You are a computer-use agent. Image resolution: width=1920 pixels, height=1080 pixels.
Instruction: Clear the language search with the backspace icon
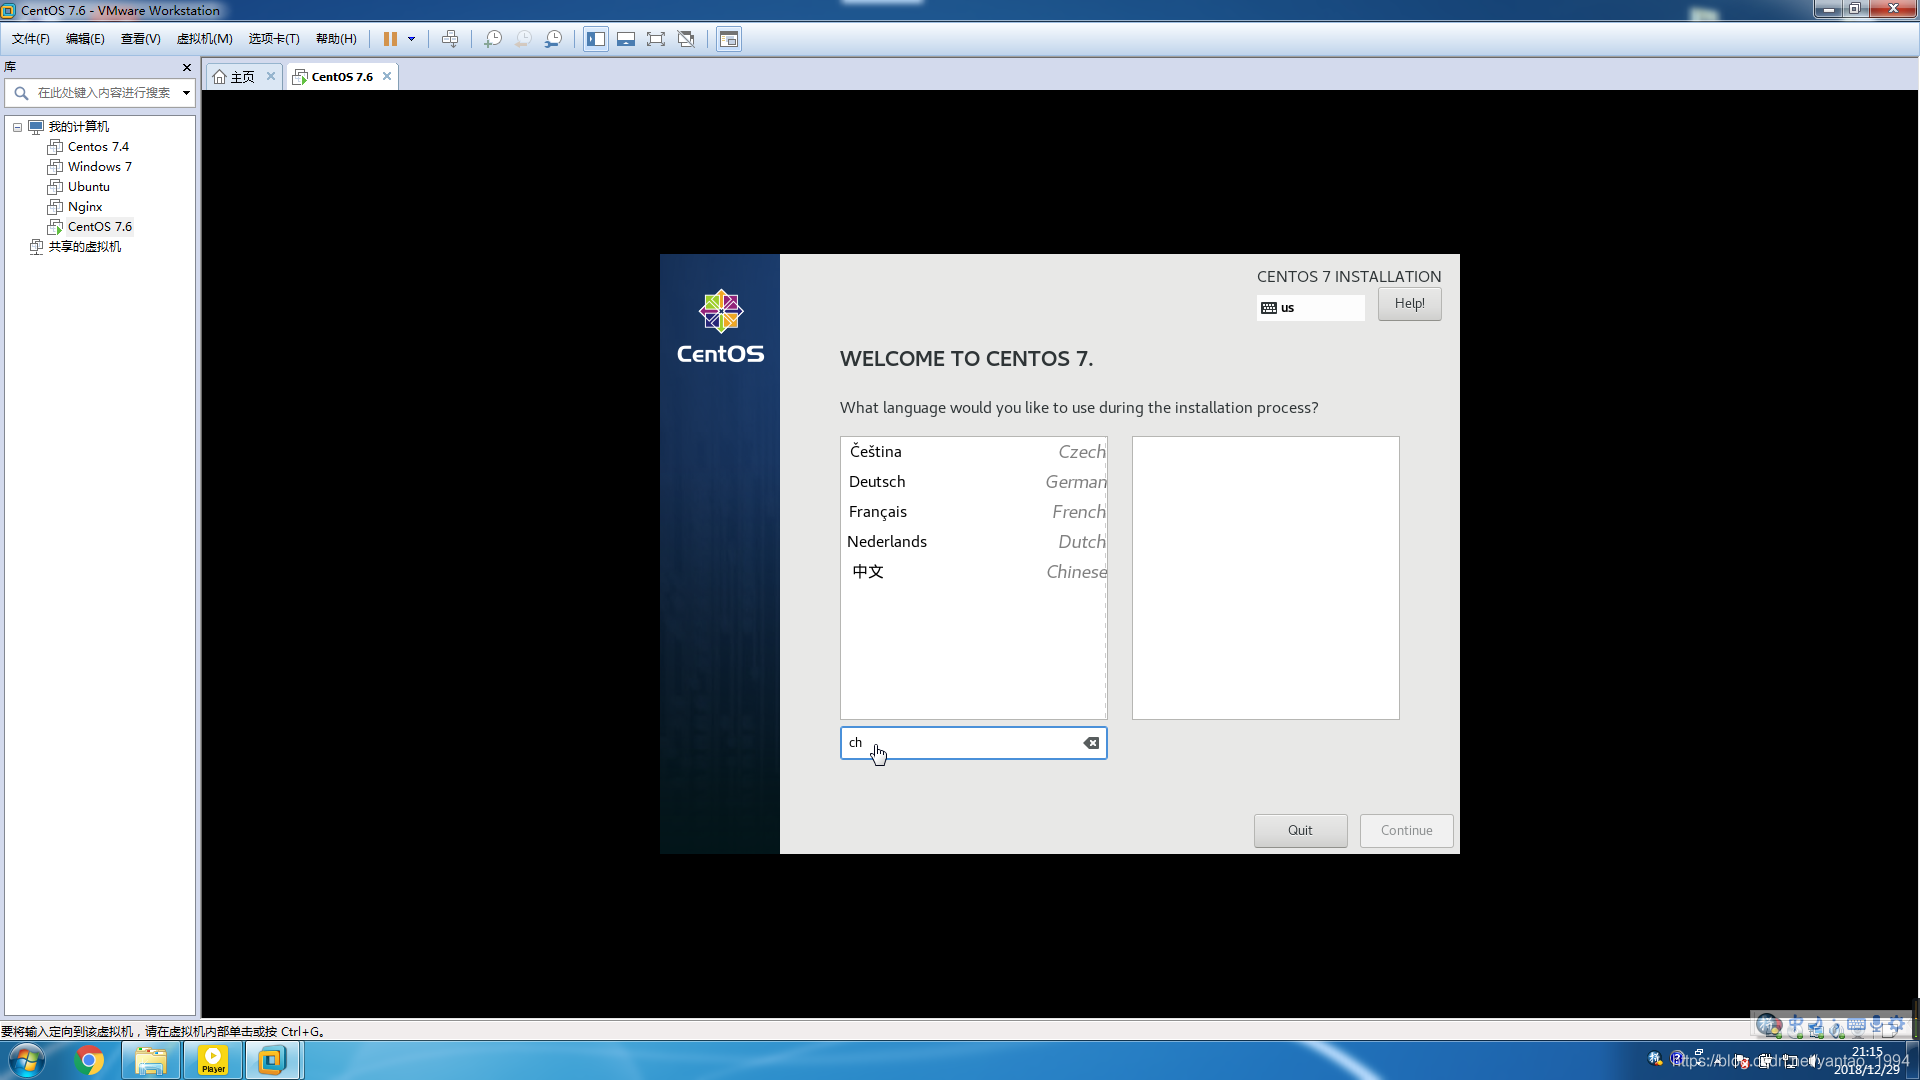pyautogui.click(x=1091, y=743)
